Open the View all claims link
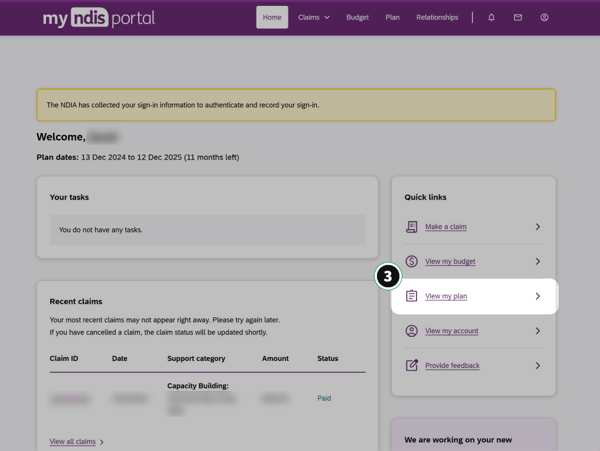Viewport: 600px width, 451px height. point(73,441)
